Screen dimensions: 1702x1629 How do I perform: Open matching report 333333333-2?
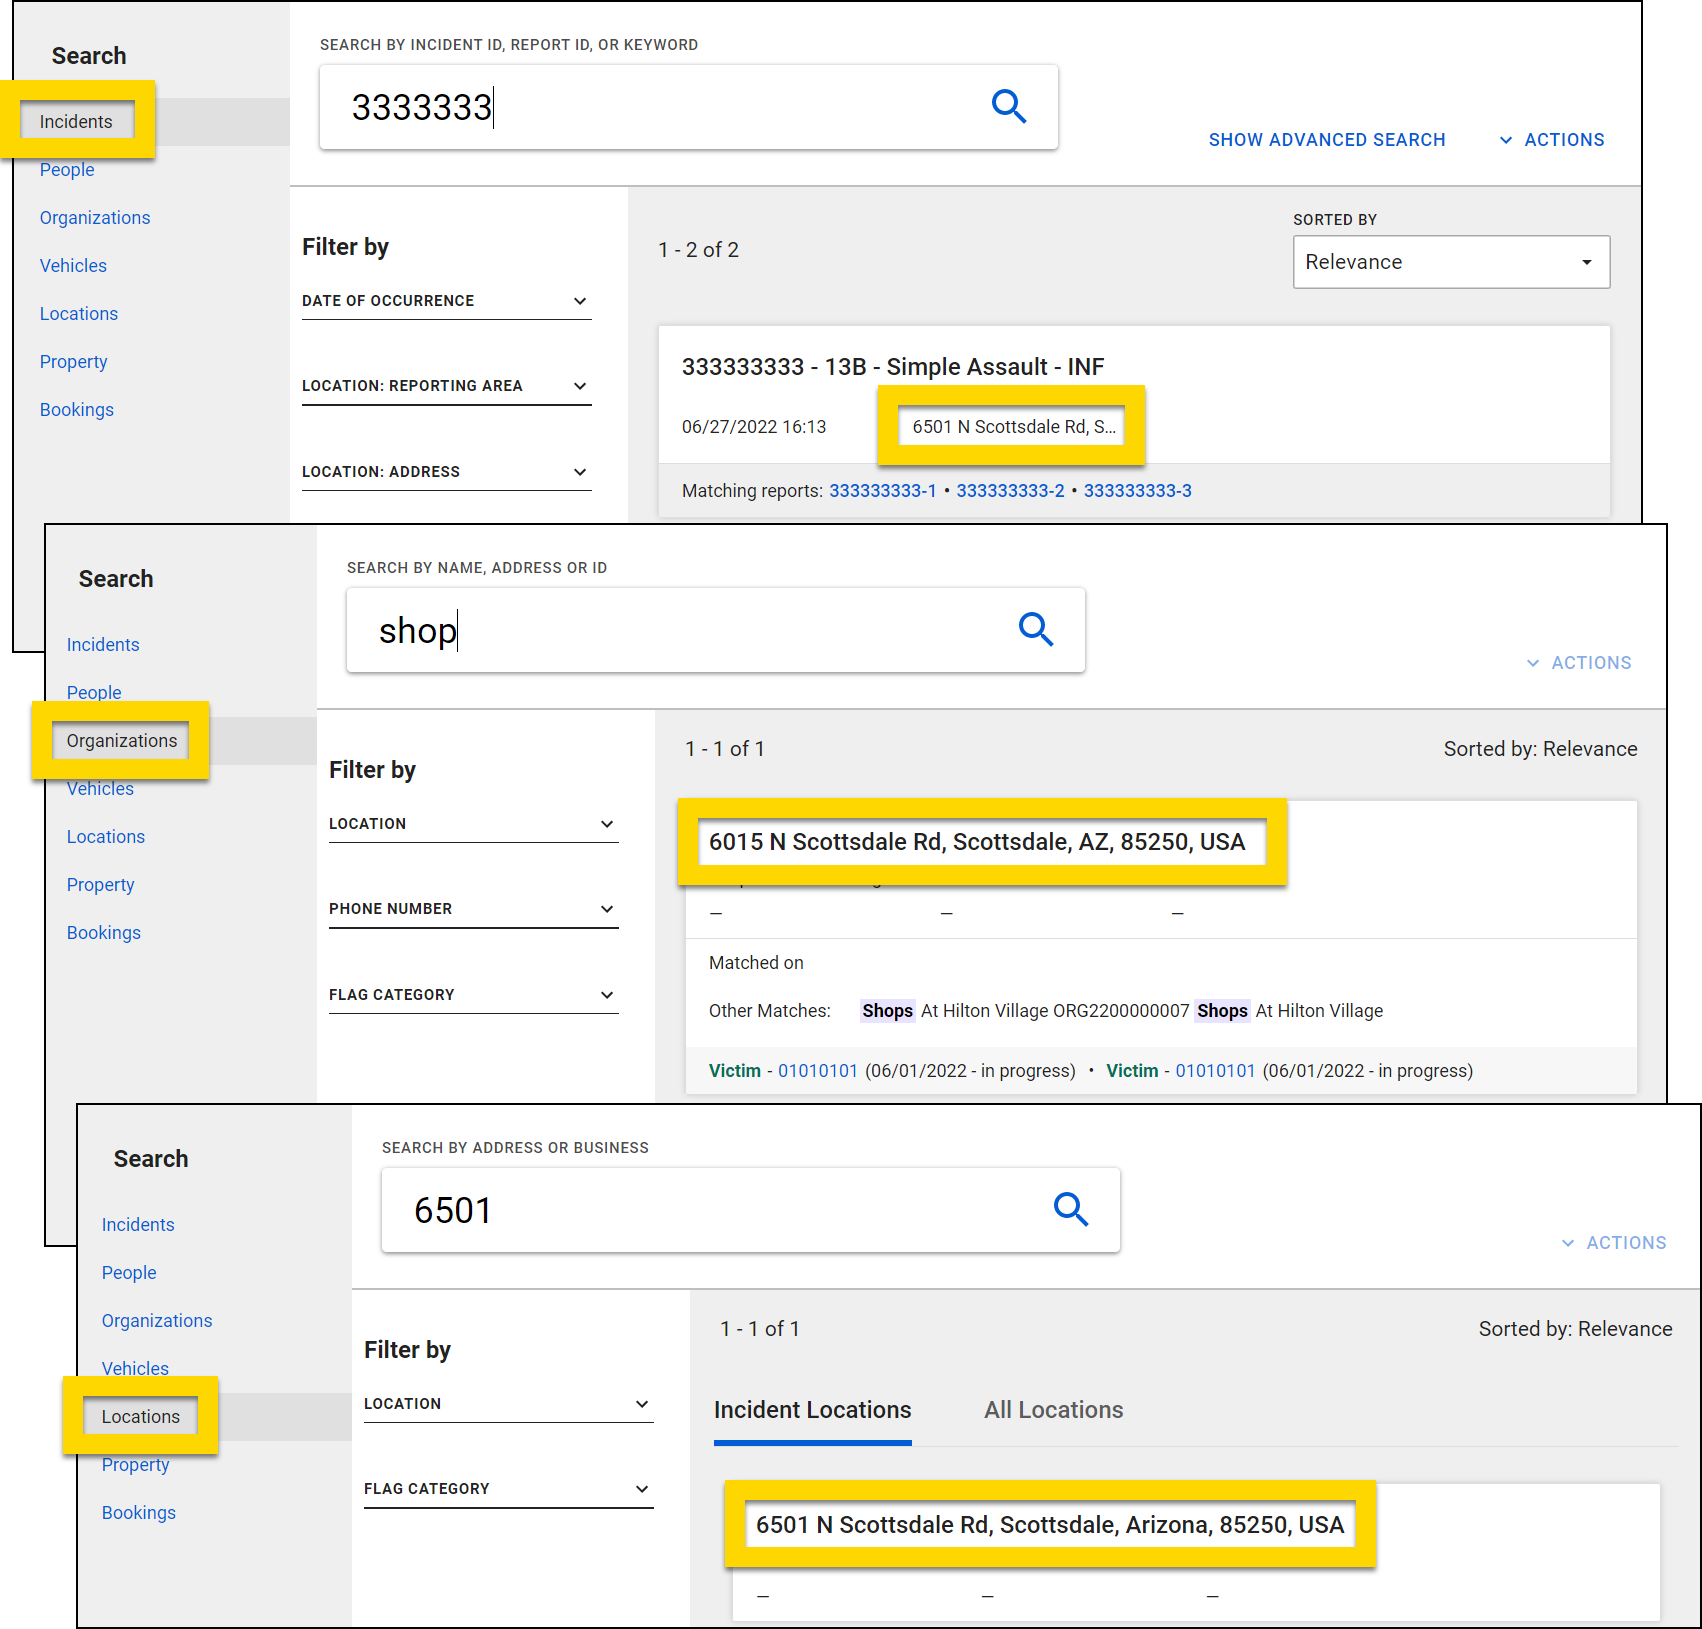pyautogui.click(x=1010, y=490)
